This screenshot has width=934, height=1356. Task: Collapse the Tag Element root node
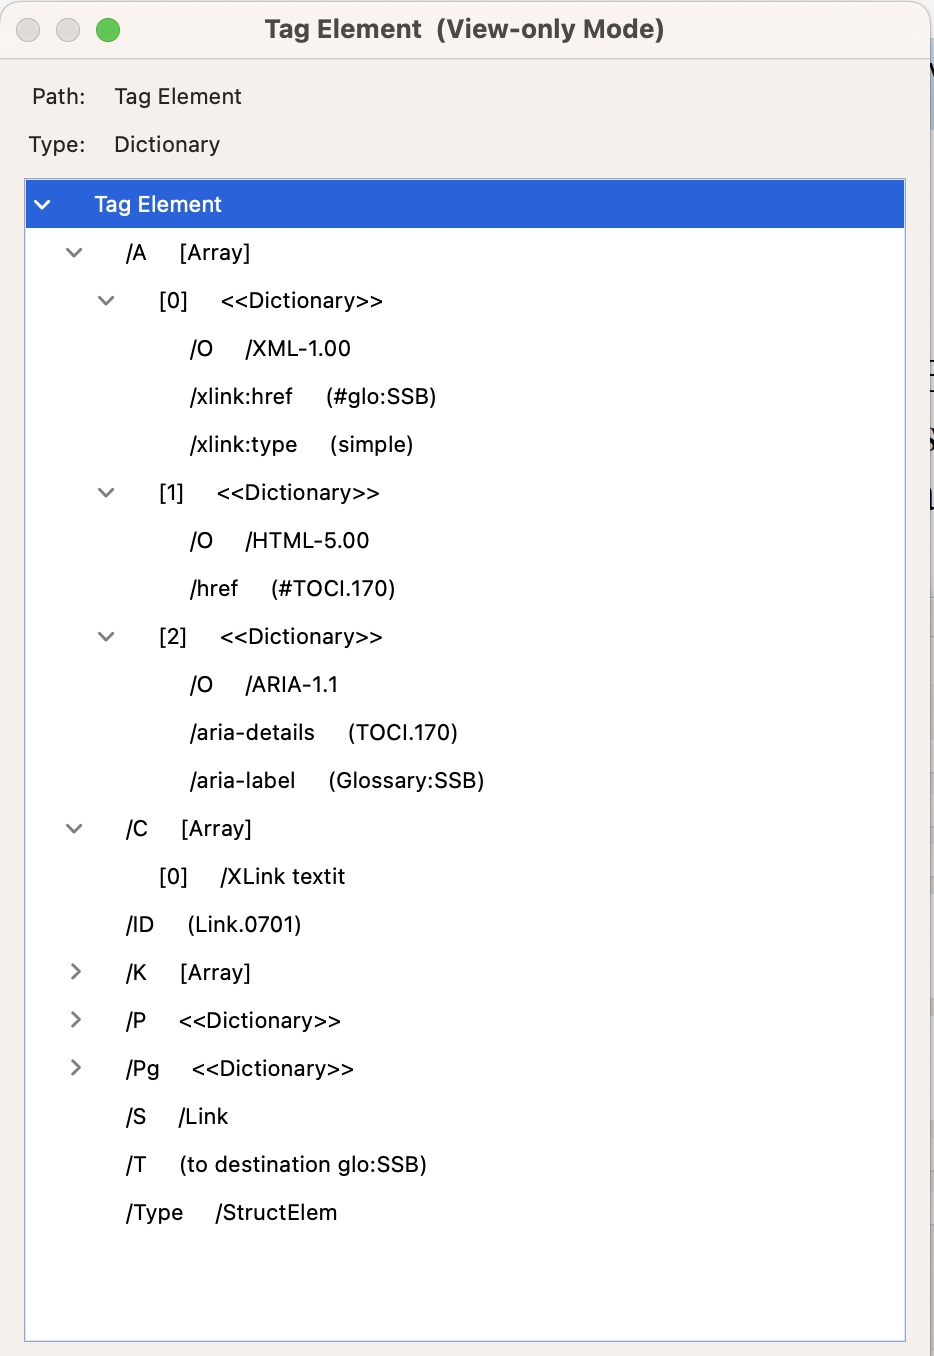click(x=42, y=205)
